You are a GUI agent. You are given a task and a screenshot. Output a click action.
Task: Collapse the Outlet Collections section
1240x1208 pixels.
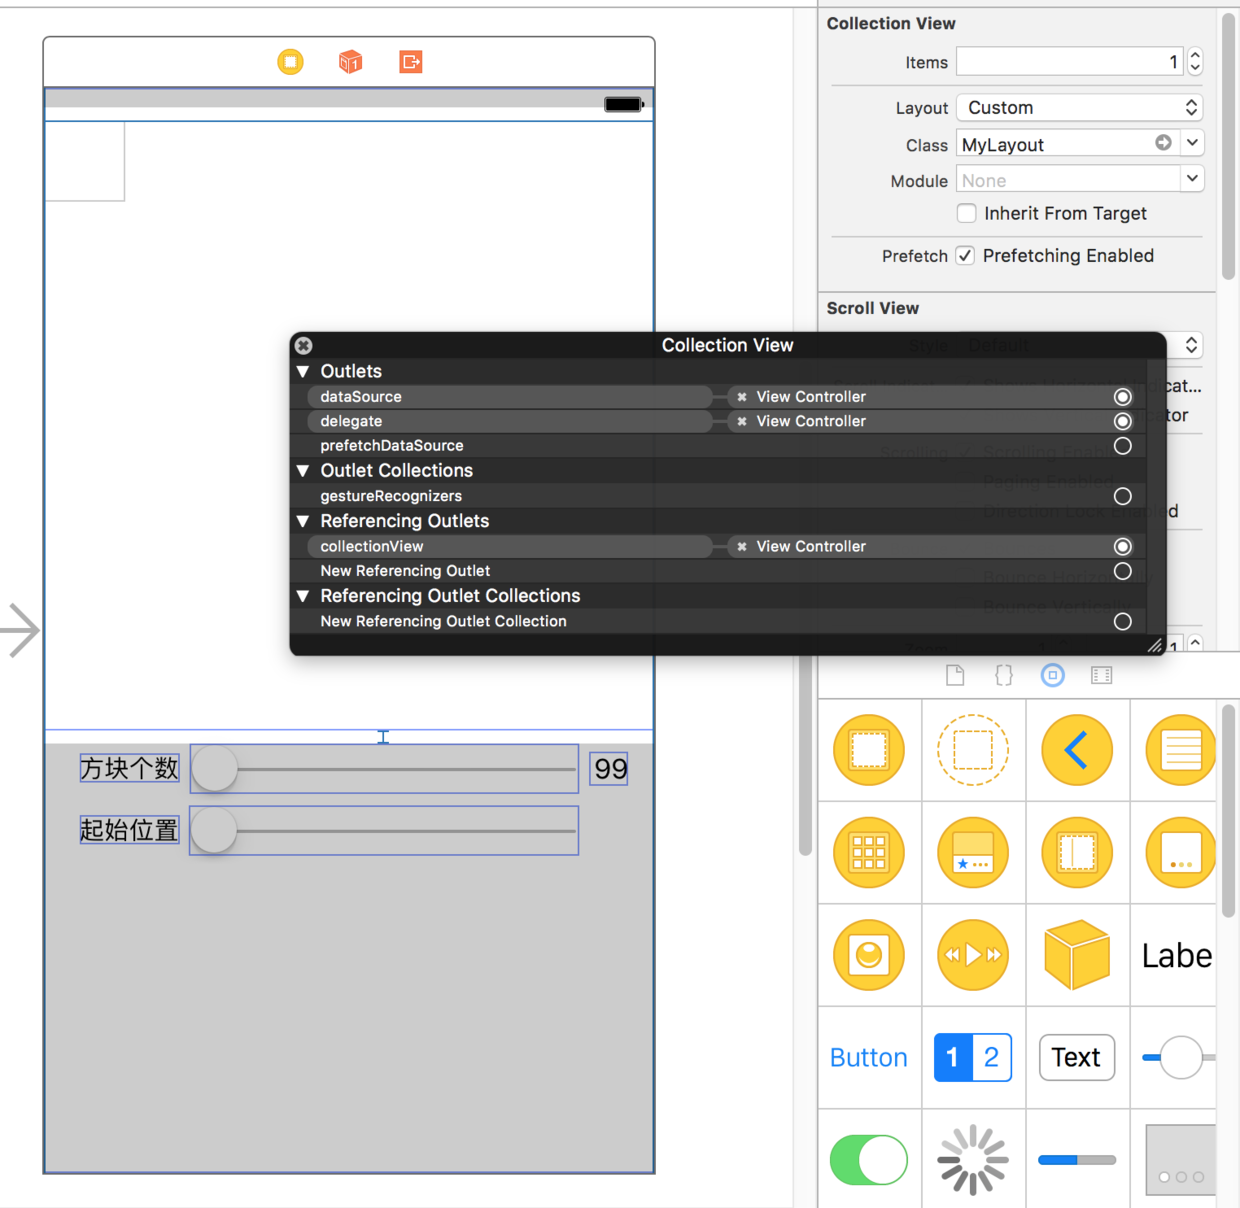click(x=303, y=471)
